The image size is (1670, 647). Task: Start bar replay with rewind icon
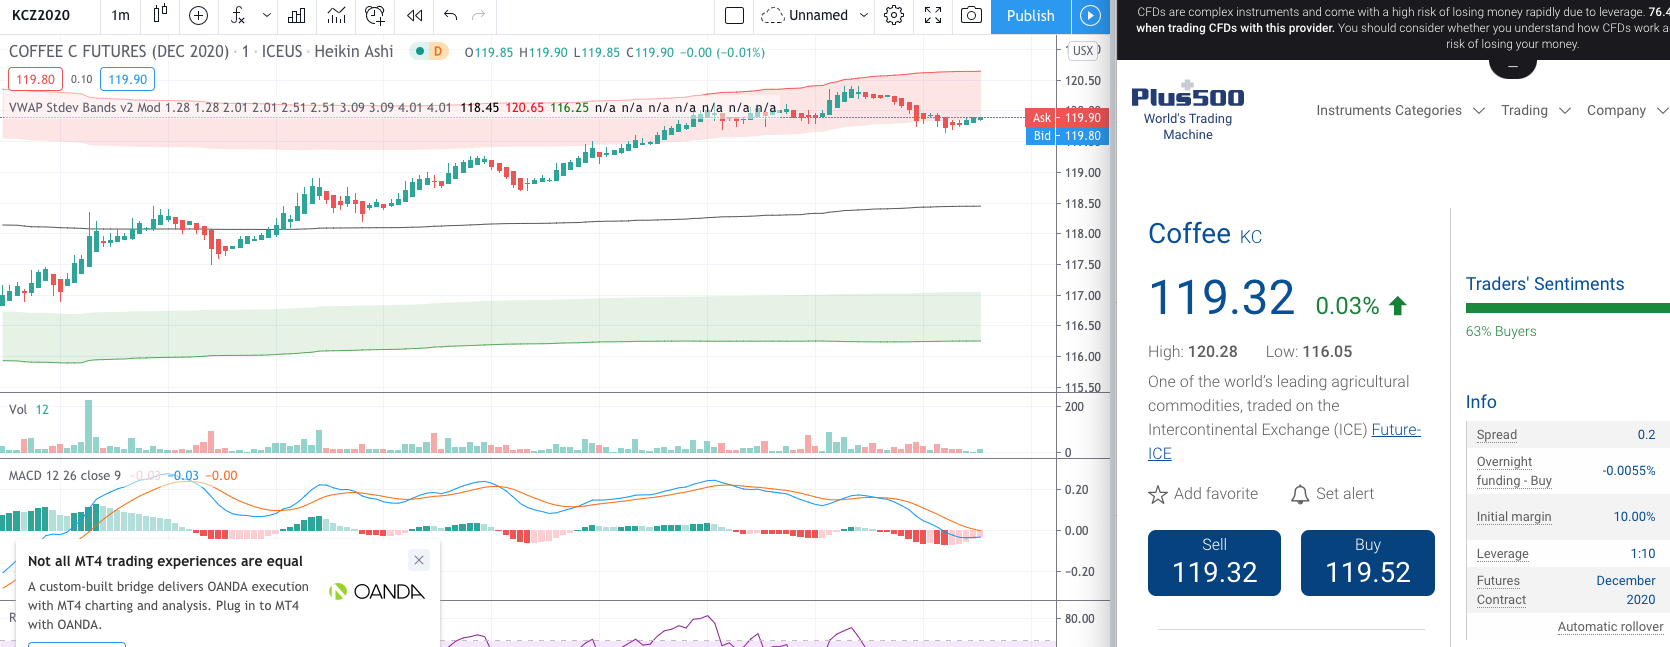[414, 15]
